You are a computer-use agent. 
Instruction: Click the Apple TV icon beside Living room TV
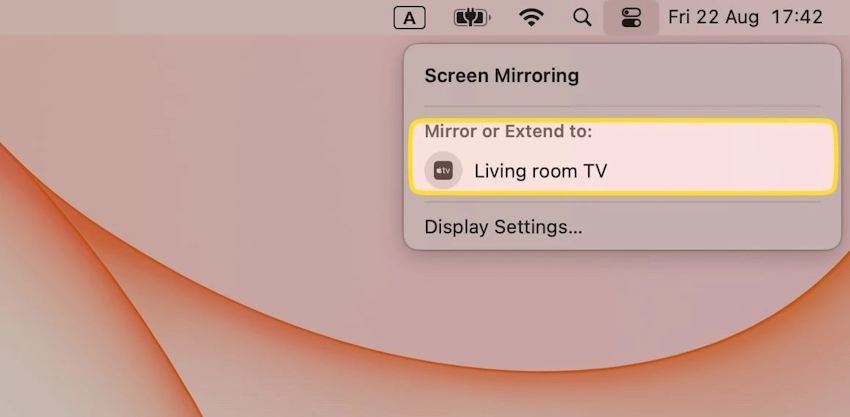pyautogui.click(x=443, y=171)
